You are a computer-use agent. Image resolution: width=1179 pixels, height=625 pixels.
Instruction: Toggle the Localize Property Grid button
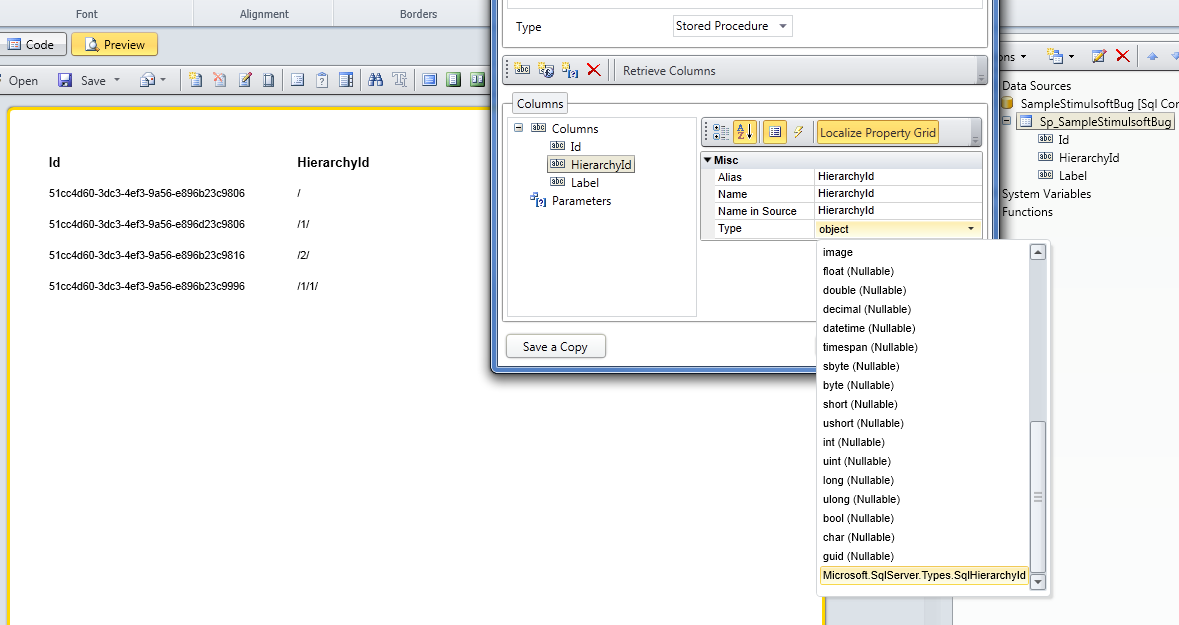pyautogui.click(x=877, y=132)
